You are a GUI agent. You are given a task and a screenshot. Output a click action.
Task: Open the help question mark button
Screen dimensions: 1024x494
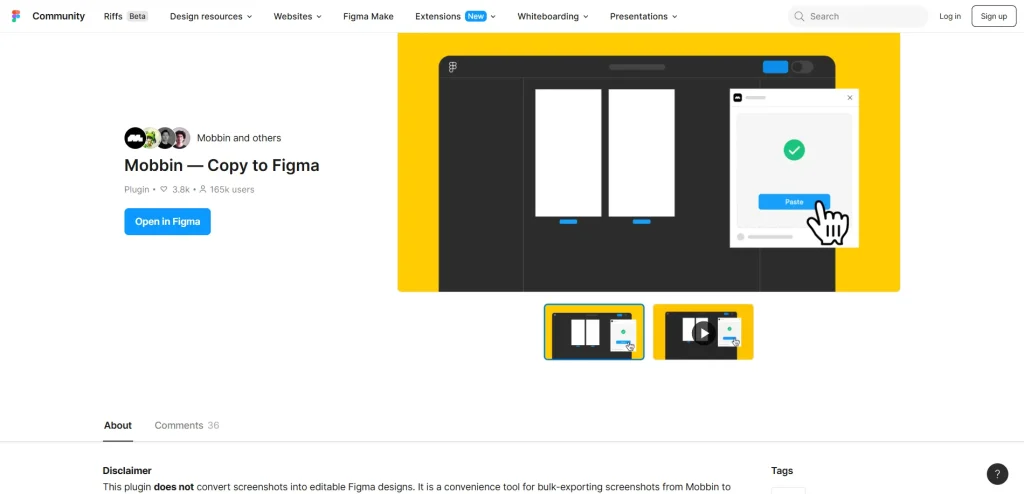coord(997,474)
